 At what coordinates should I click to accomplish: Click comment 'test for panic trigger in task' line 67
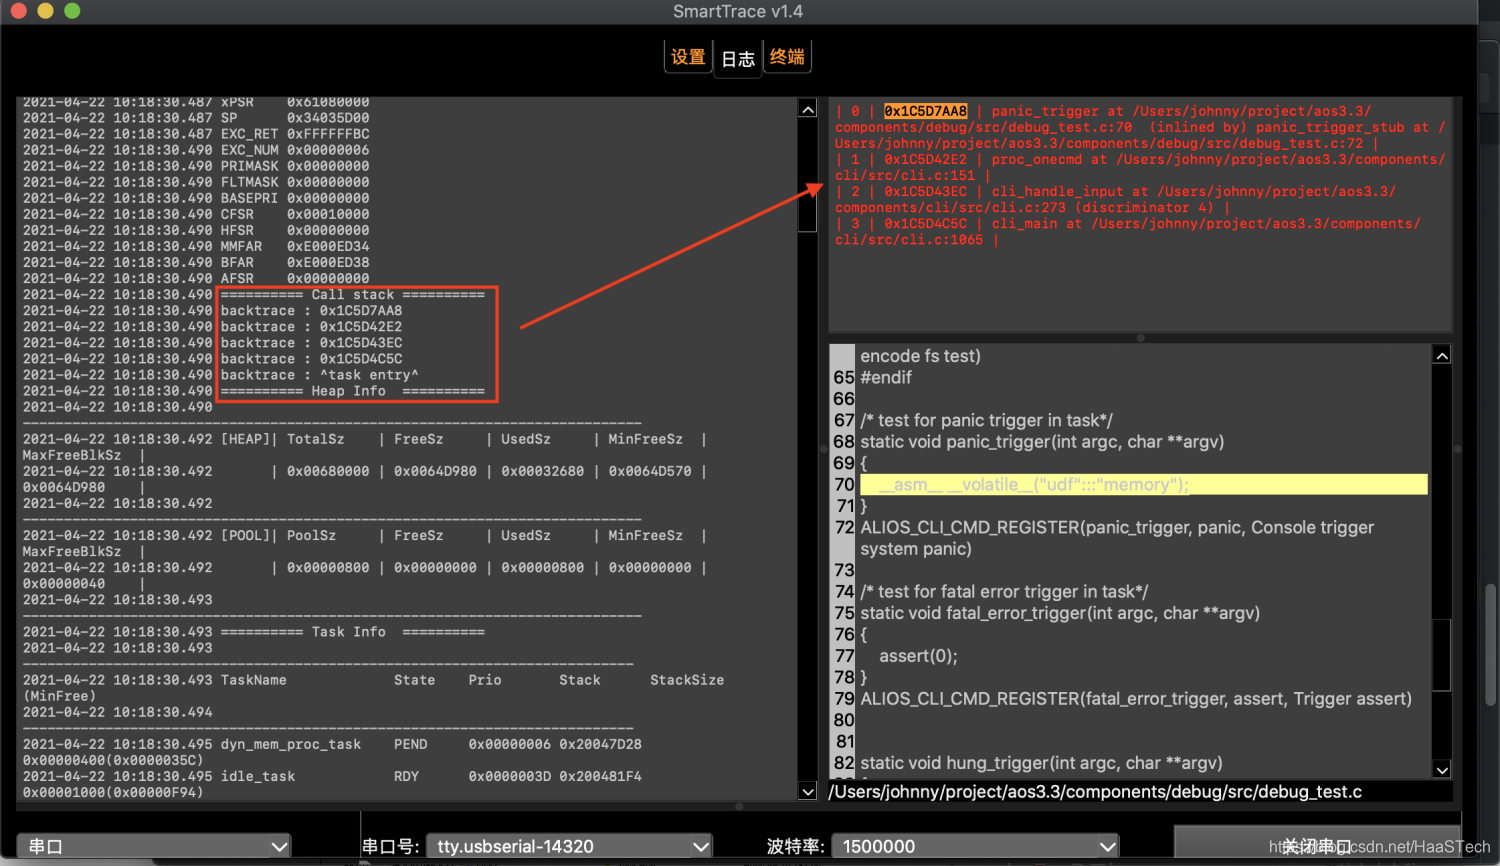[986, 421]
